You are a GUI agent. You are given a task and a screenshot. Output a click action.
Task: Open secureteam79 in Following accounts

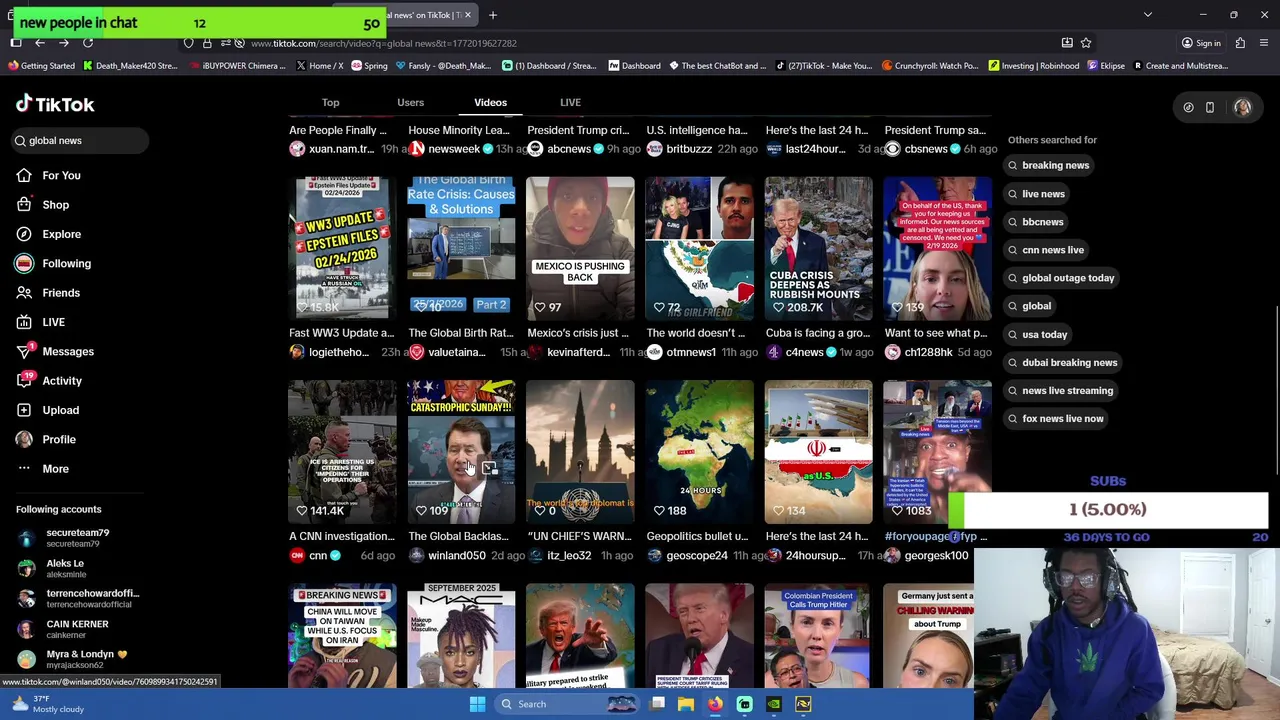tap(76, 538)
